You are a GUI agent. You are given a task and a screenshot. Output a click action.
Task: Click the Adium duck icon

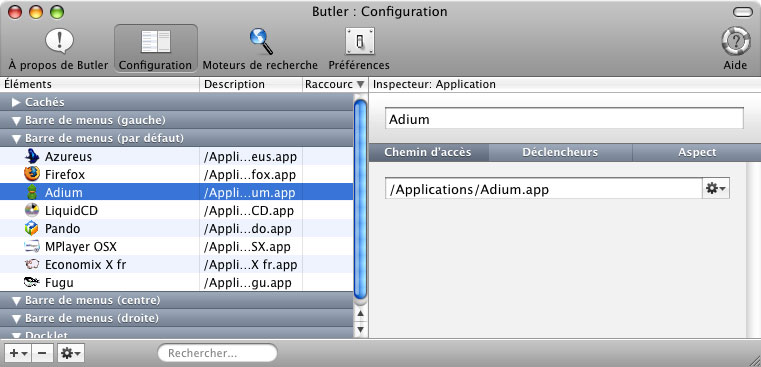point(32,192)
